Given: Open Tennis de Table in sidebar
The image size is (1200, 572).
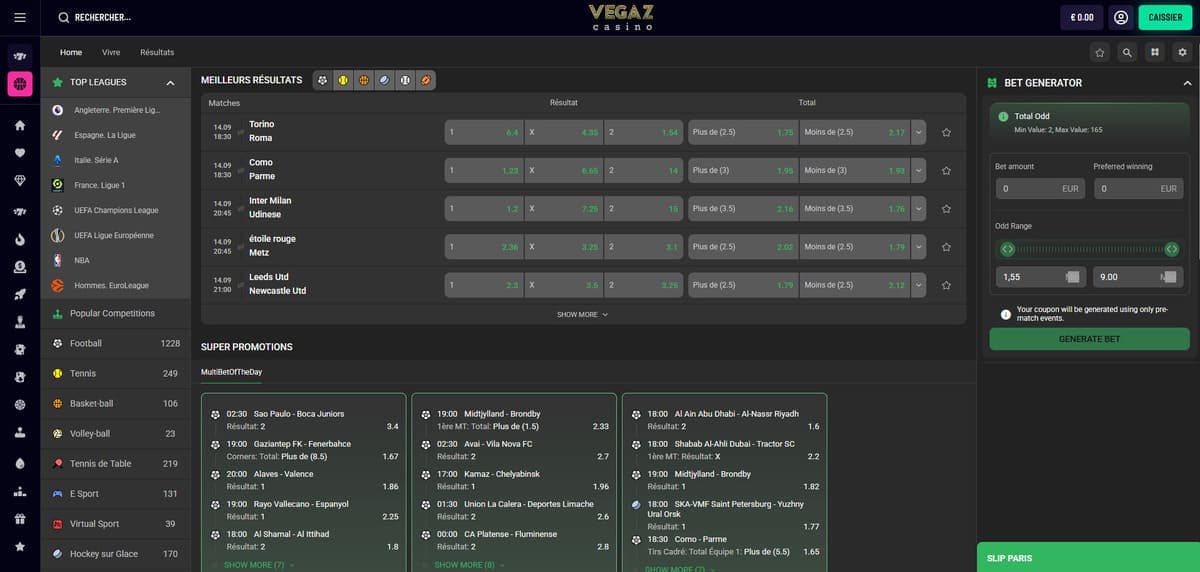Looking at the screenshot, I should (115, 463).
